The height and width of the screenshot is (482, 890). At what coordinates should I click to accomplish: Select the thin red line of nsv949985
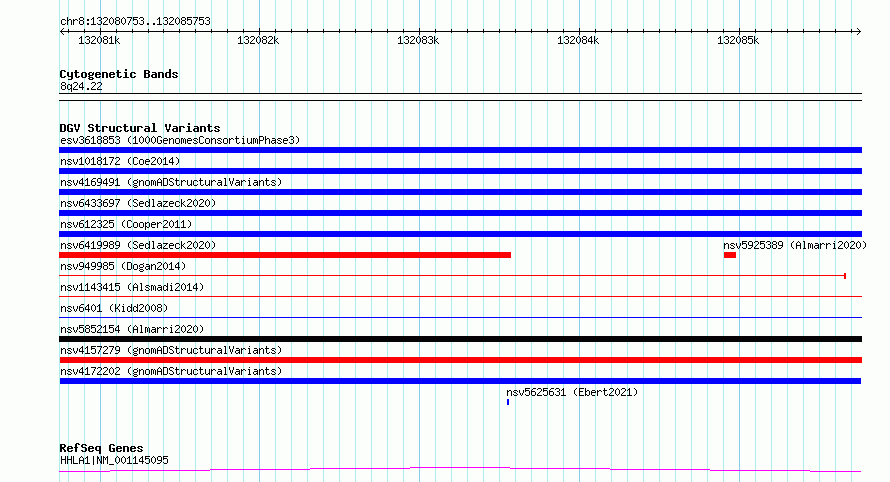tap(452, 276)
